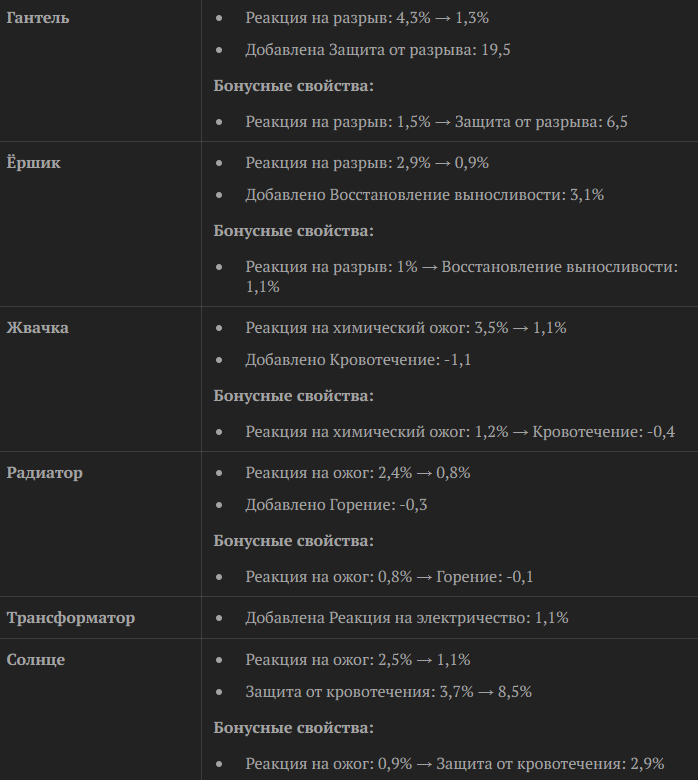Click 'Добавлена Реакция на электричество: 1,1%' line
The image size is (698, 780).
pos(406,618)
